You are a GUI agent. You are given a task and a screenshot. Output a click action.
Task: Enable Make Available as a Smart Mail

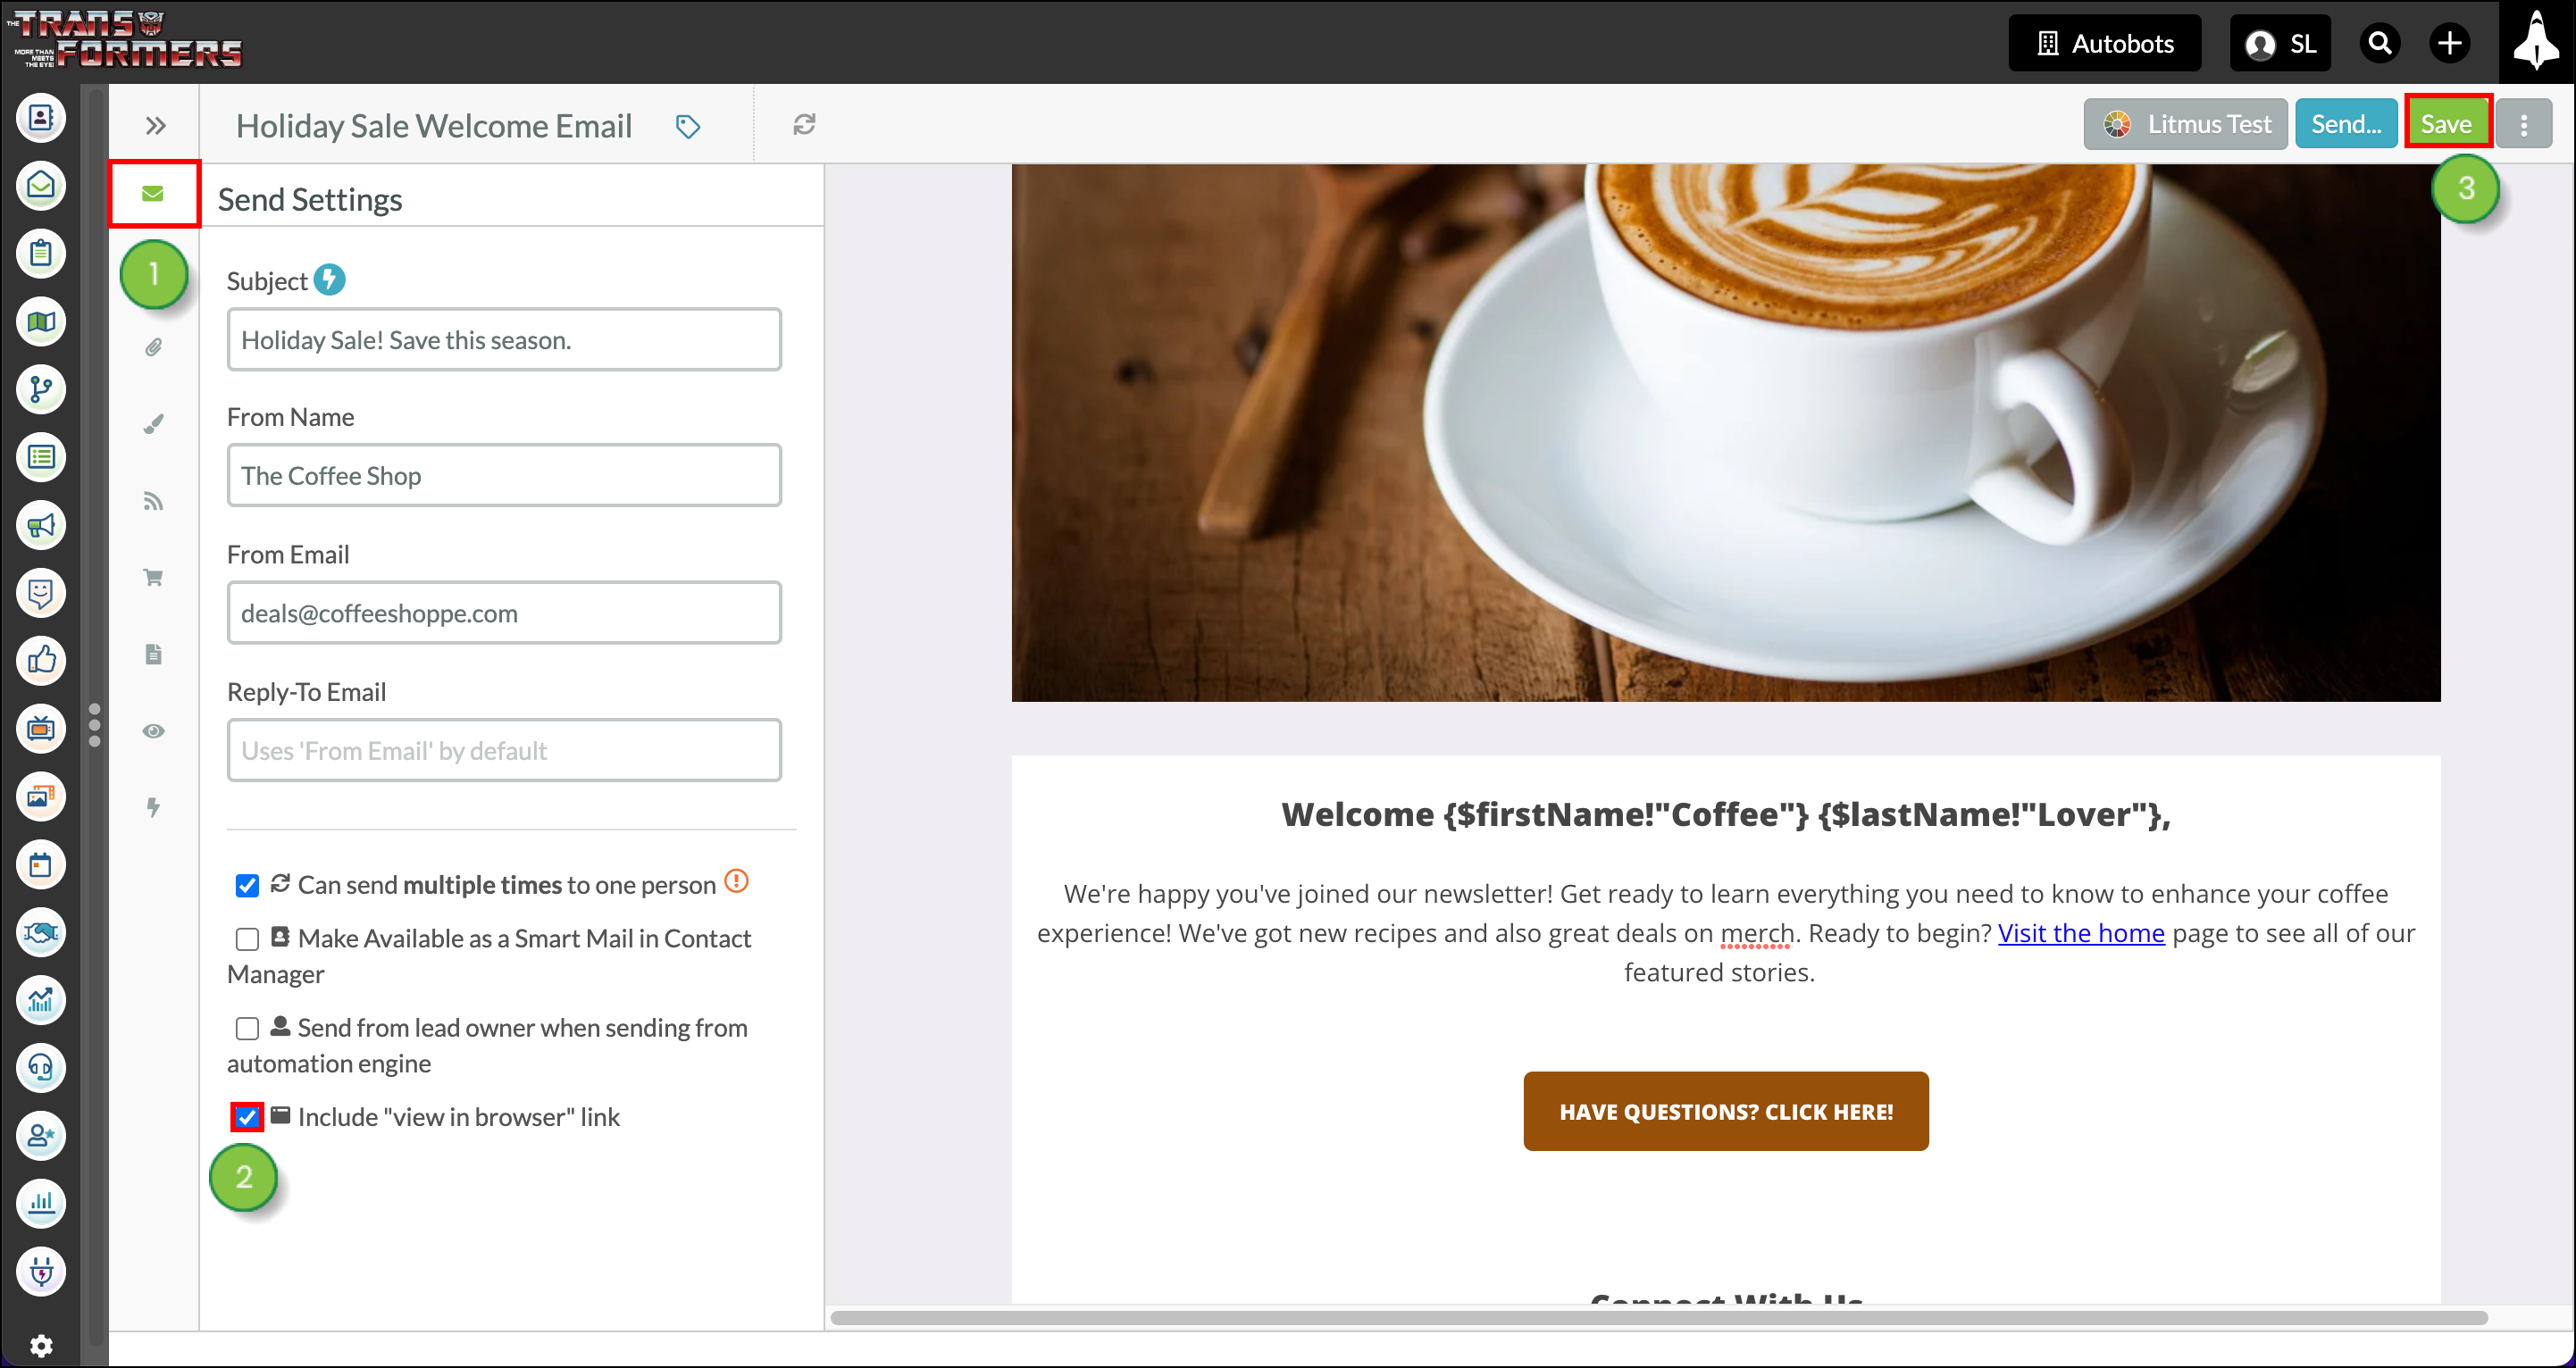(x=247, y=939)
